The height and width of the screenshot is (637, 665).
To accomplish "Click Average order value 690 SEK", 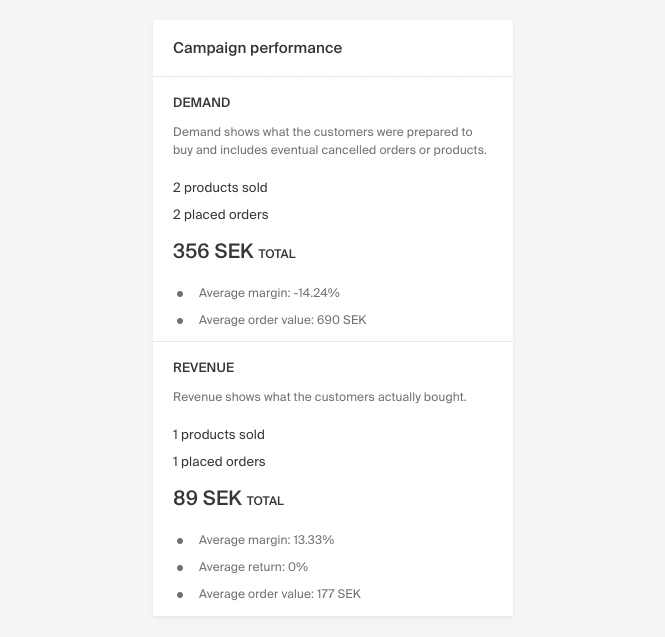I will point(282,320).
